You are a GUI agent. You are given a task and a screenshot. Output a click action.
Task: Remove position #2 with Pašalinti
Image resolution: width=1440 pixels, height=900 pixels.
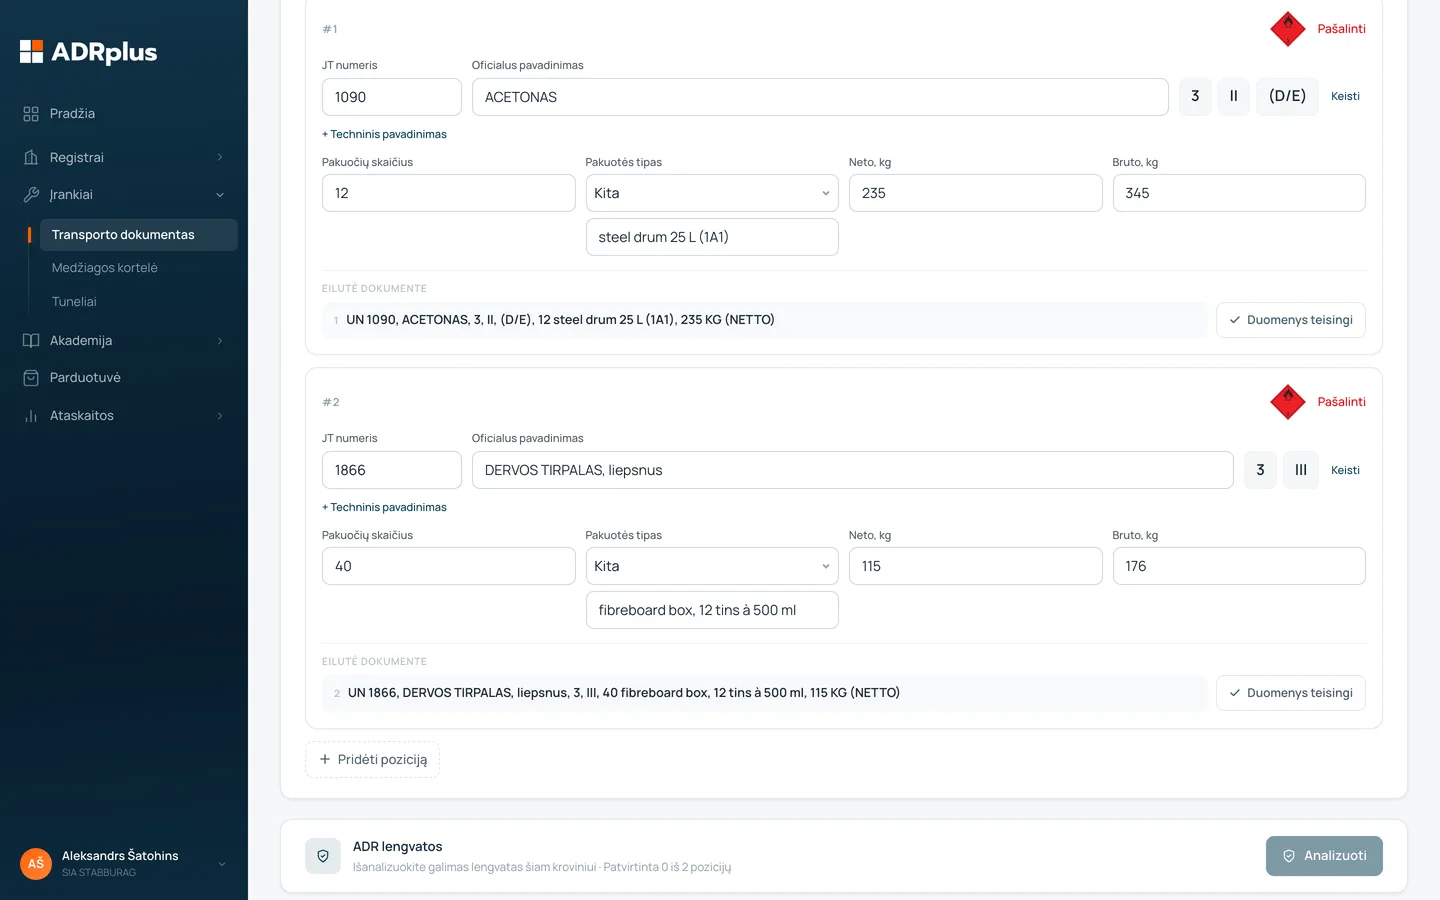(x=1341, y=402)
